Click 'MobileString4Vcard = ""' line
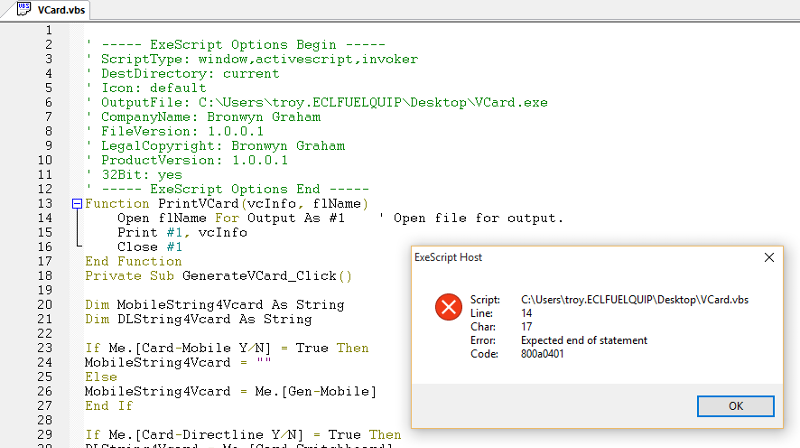This screenshot has height=448, width=800. coord(178,363)
